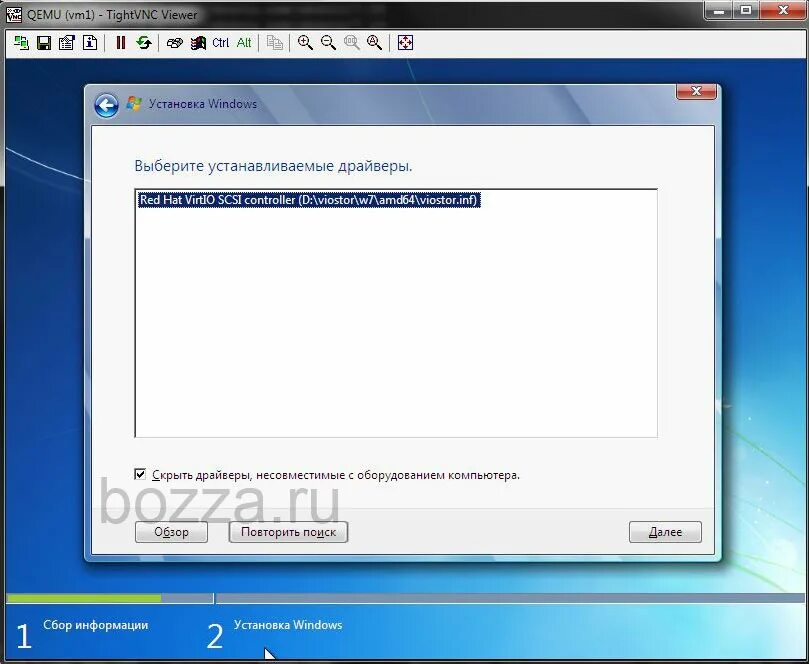Toggle the Ctrl key toolbar button
Viewport: 809px width, 664px height.
pos(220,42)
